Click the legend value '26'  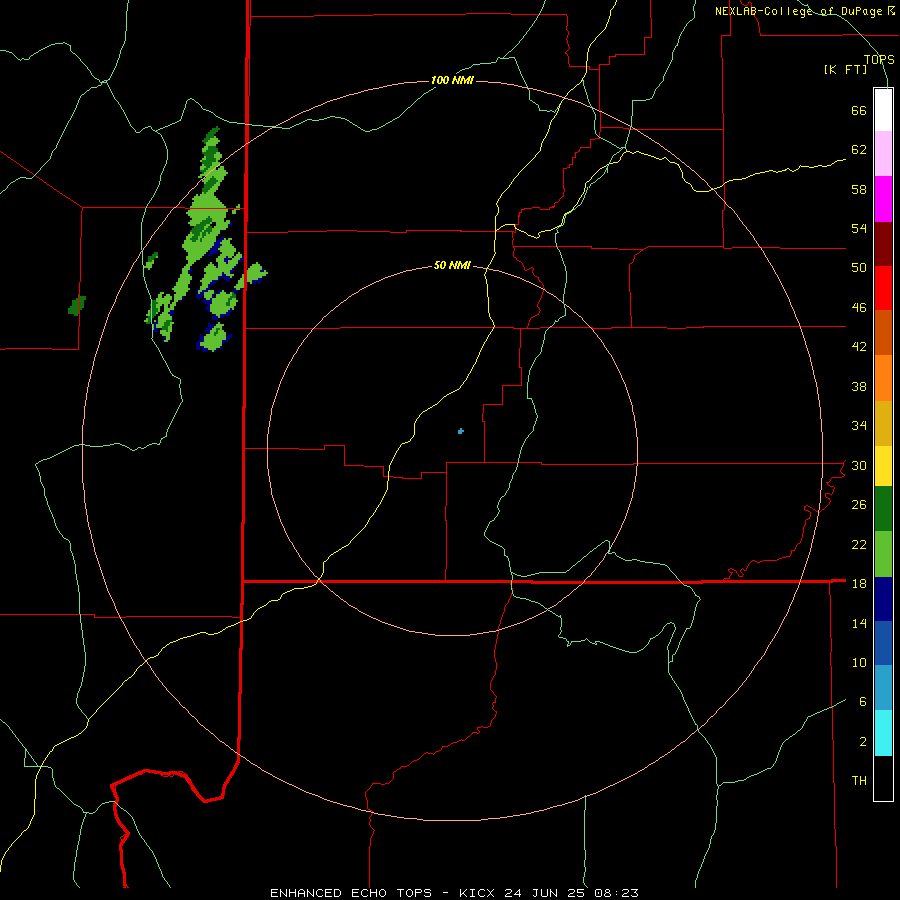tap(859, 505)
